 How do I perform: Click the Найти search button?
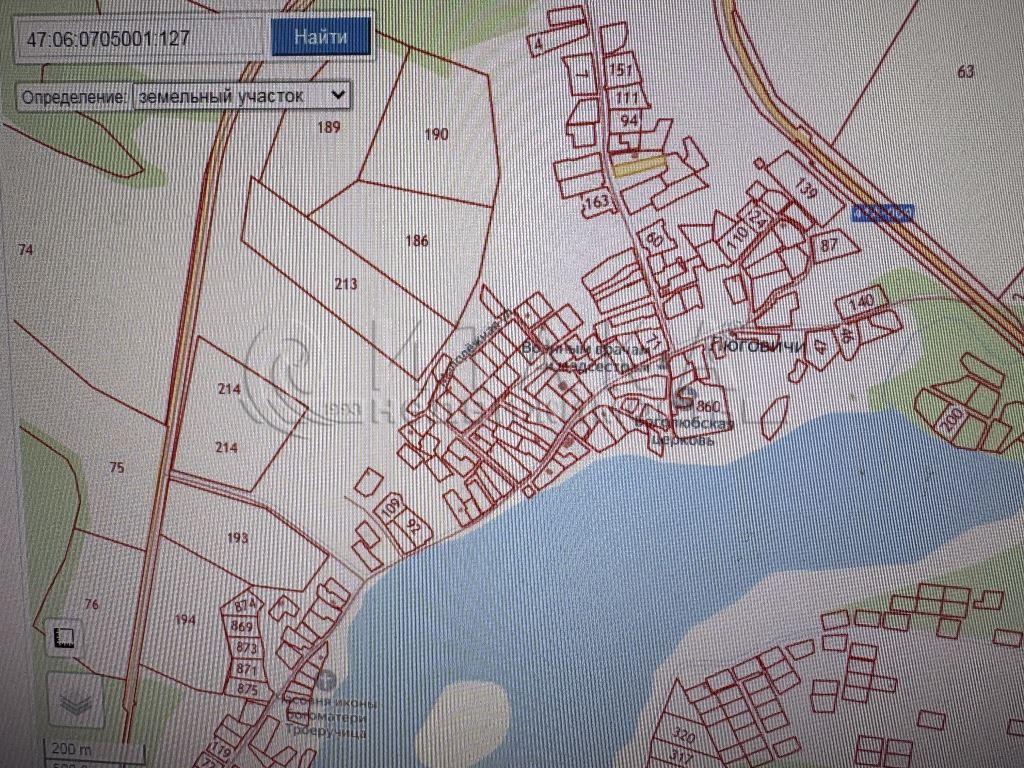point(321,38)
